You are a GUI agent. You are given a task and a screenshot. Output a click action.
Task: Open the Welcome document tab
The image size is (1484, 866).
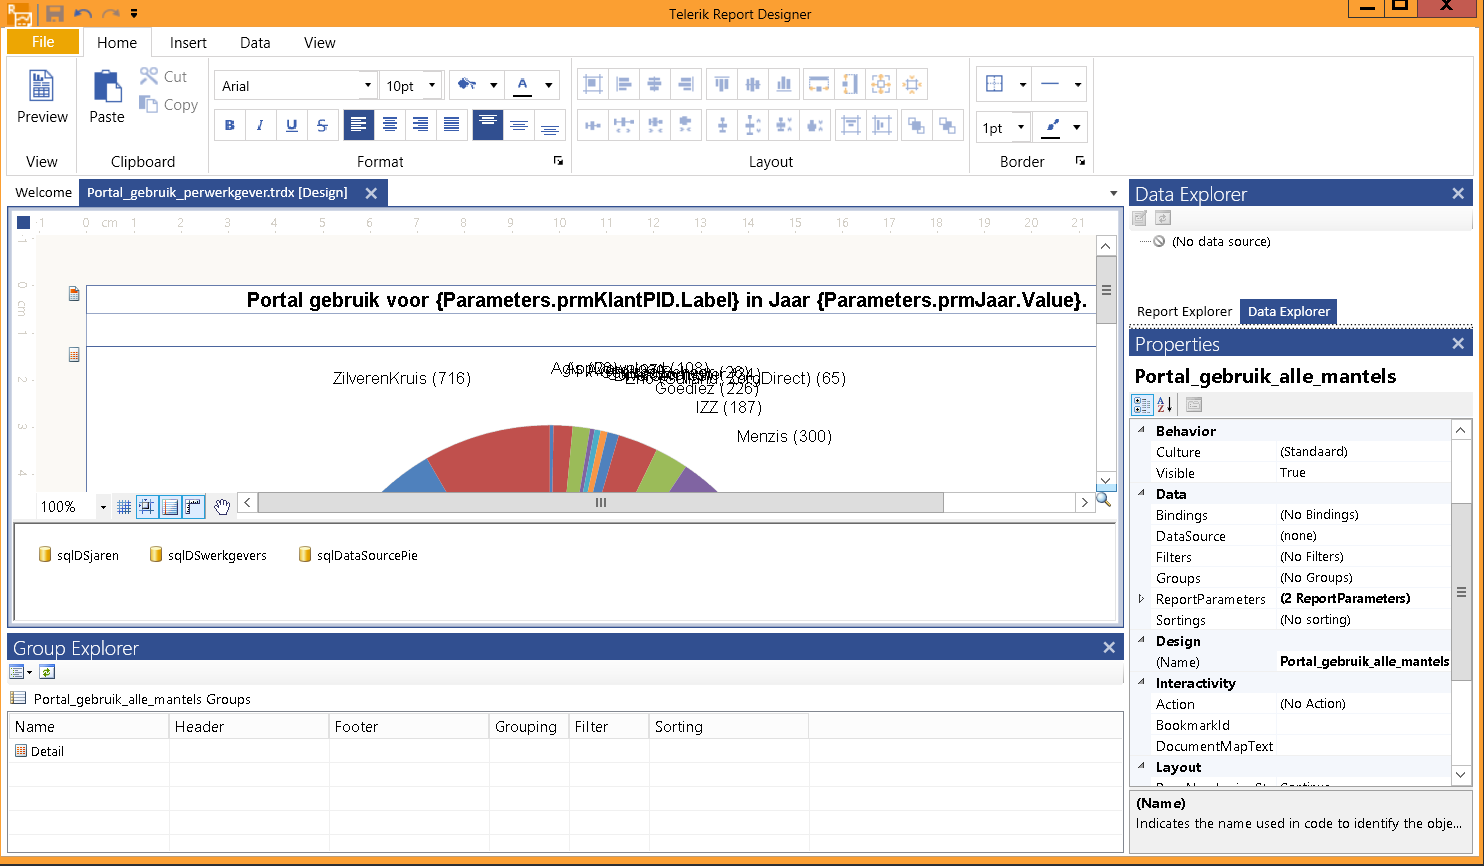44,192
